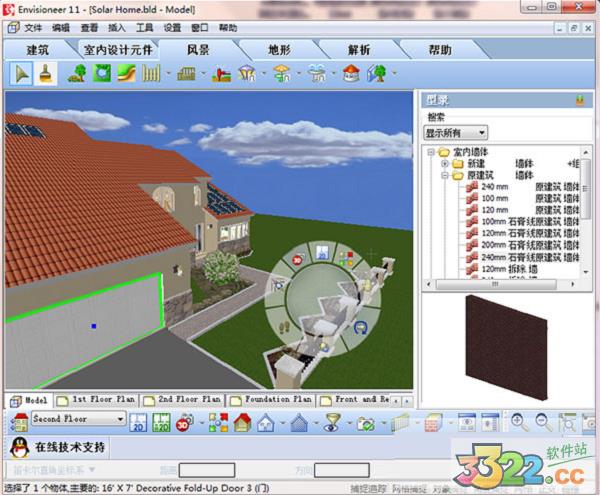This screenshot has height=495, width=600.
Task: Open the fountain tool dropdown arrow
Action: click(x=334, y=73)
